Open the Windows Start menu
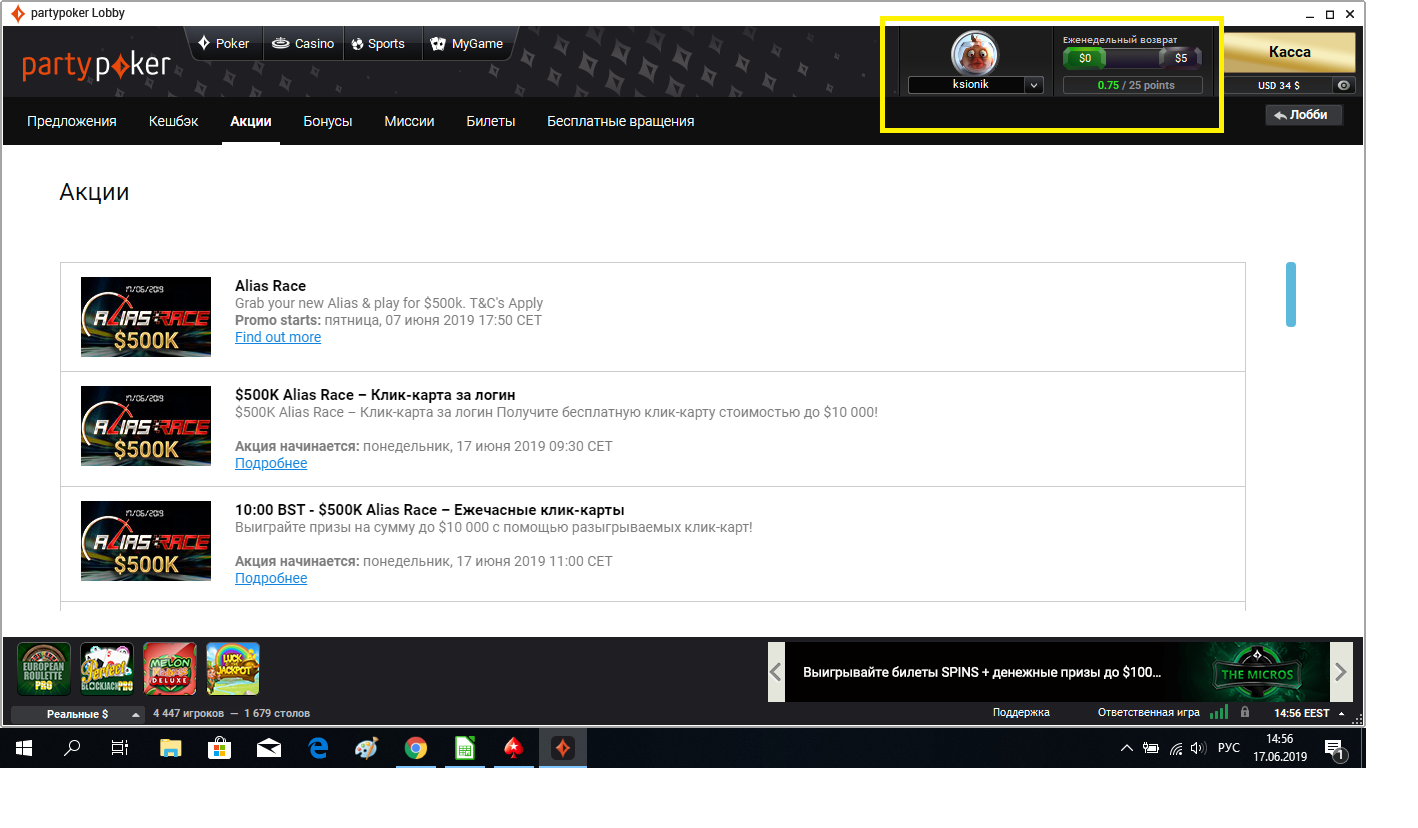Image resolution: width=1418 pixels, height=828 pixels. click(24, 748)
